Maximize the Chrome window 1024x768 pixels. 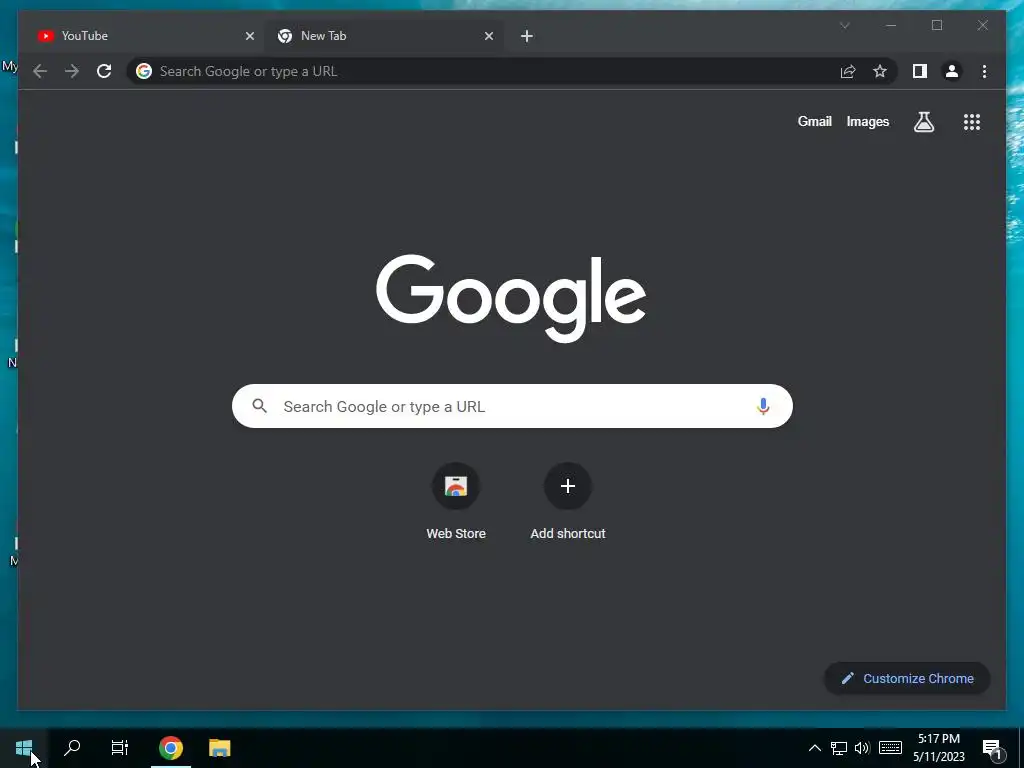[x=936, y=25]
